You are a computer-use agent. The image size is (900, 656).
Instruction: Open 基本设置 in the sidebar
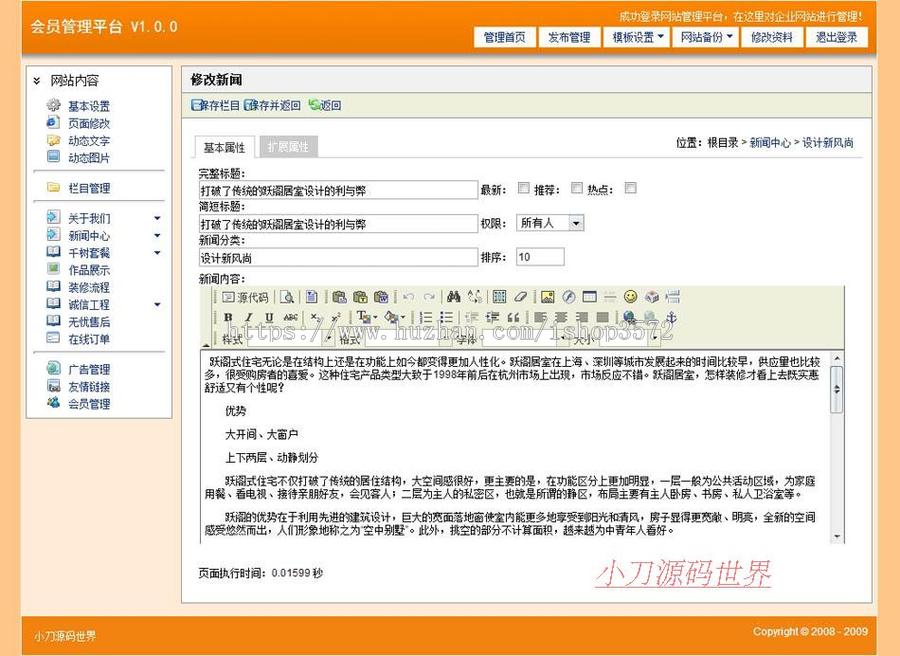coord(89,106)
